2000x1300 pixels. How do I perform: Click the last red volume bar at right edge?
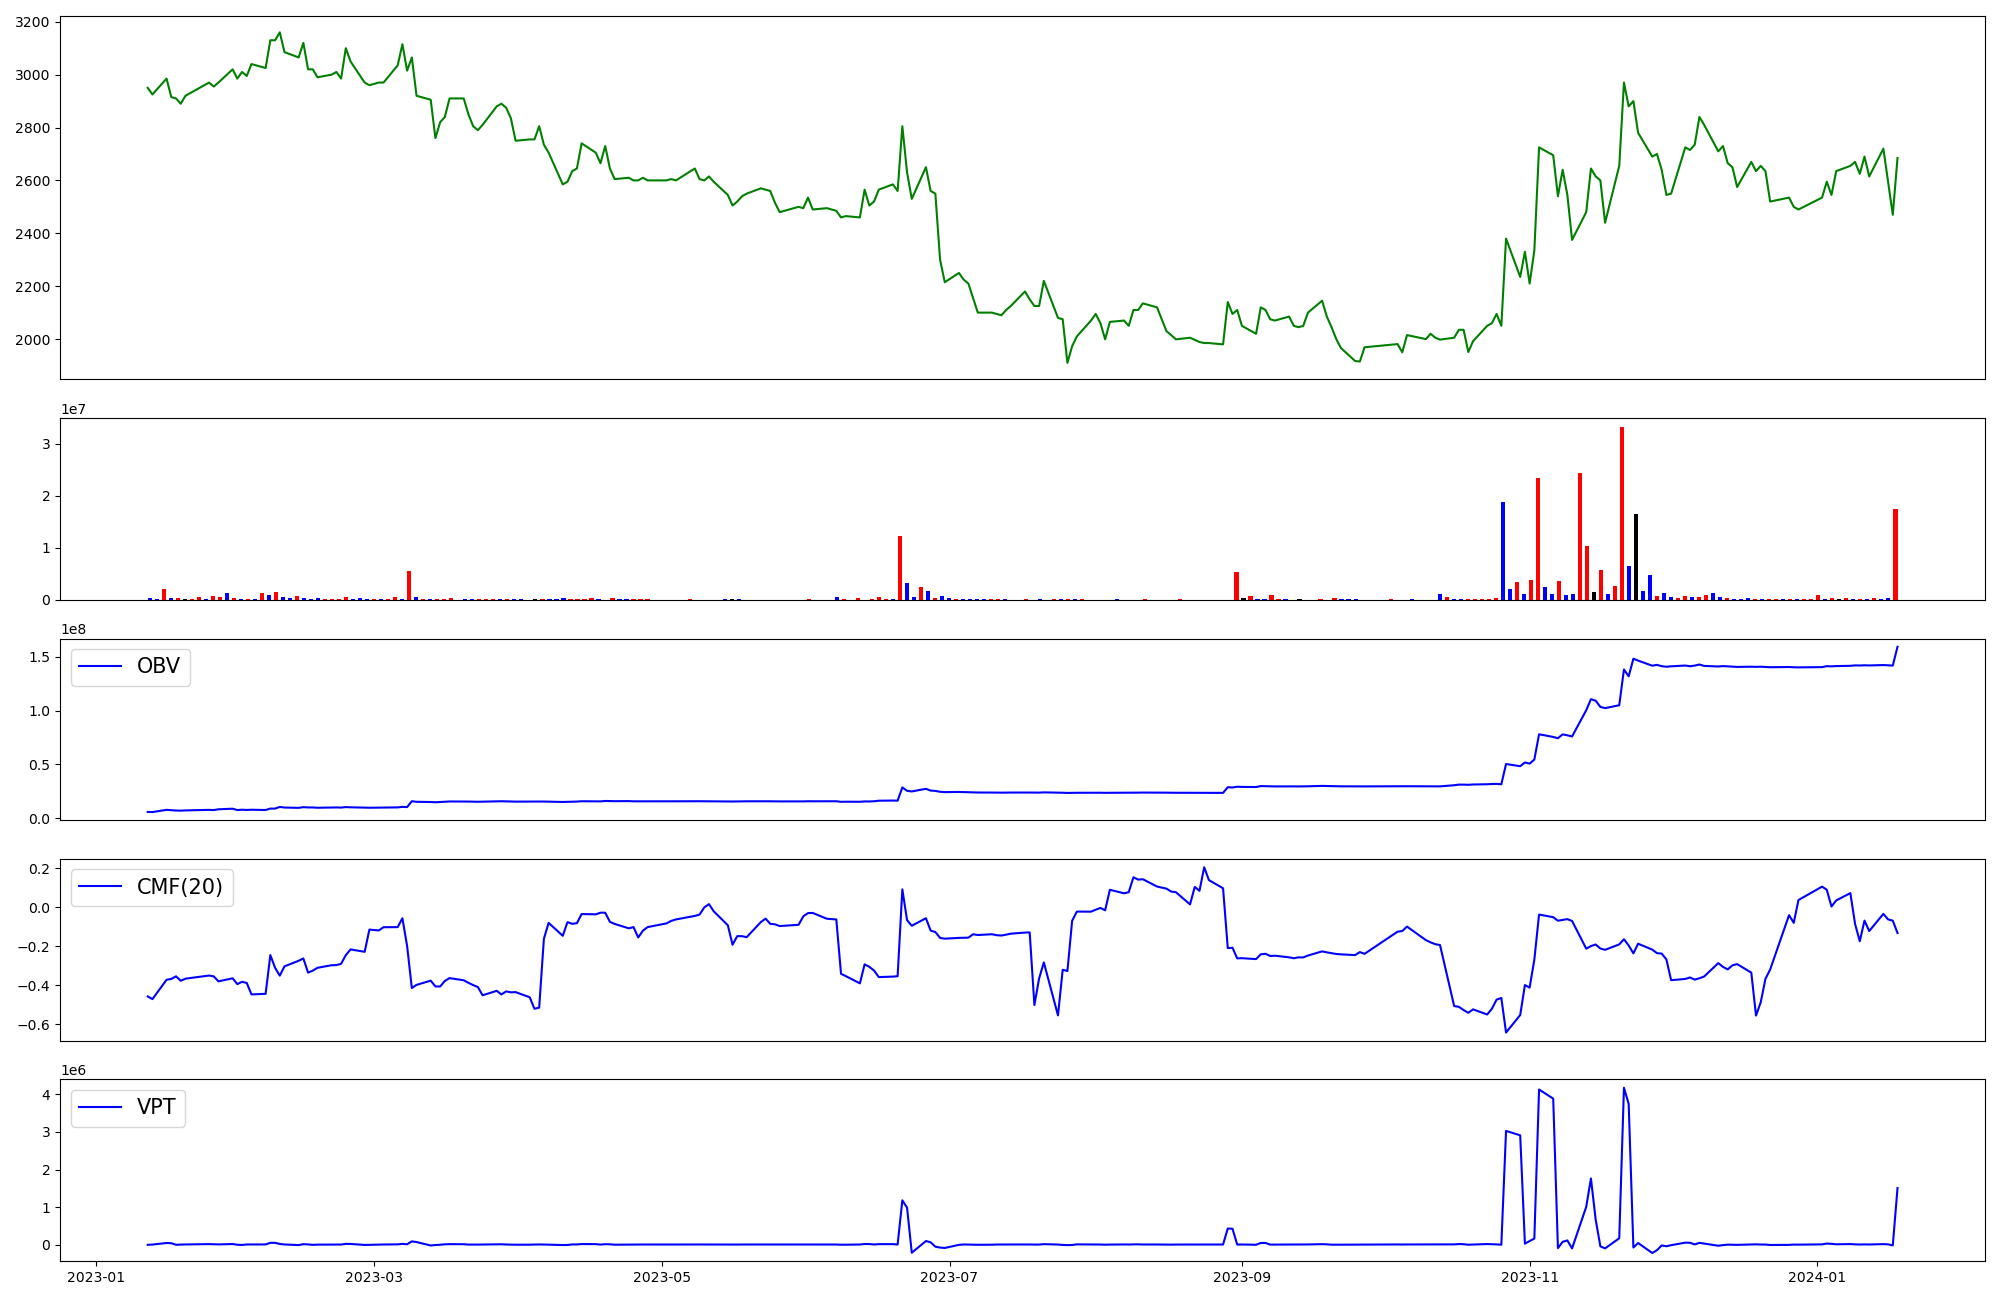(x=1895, y=555)
